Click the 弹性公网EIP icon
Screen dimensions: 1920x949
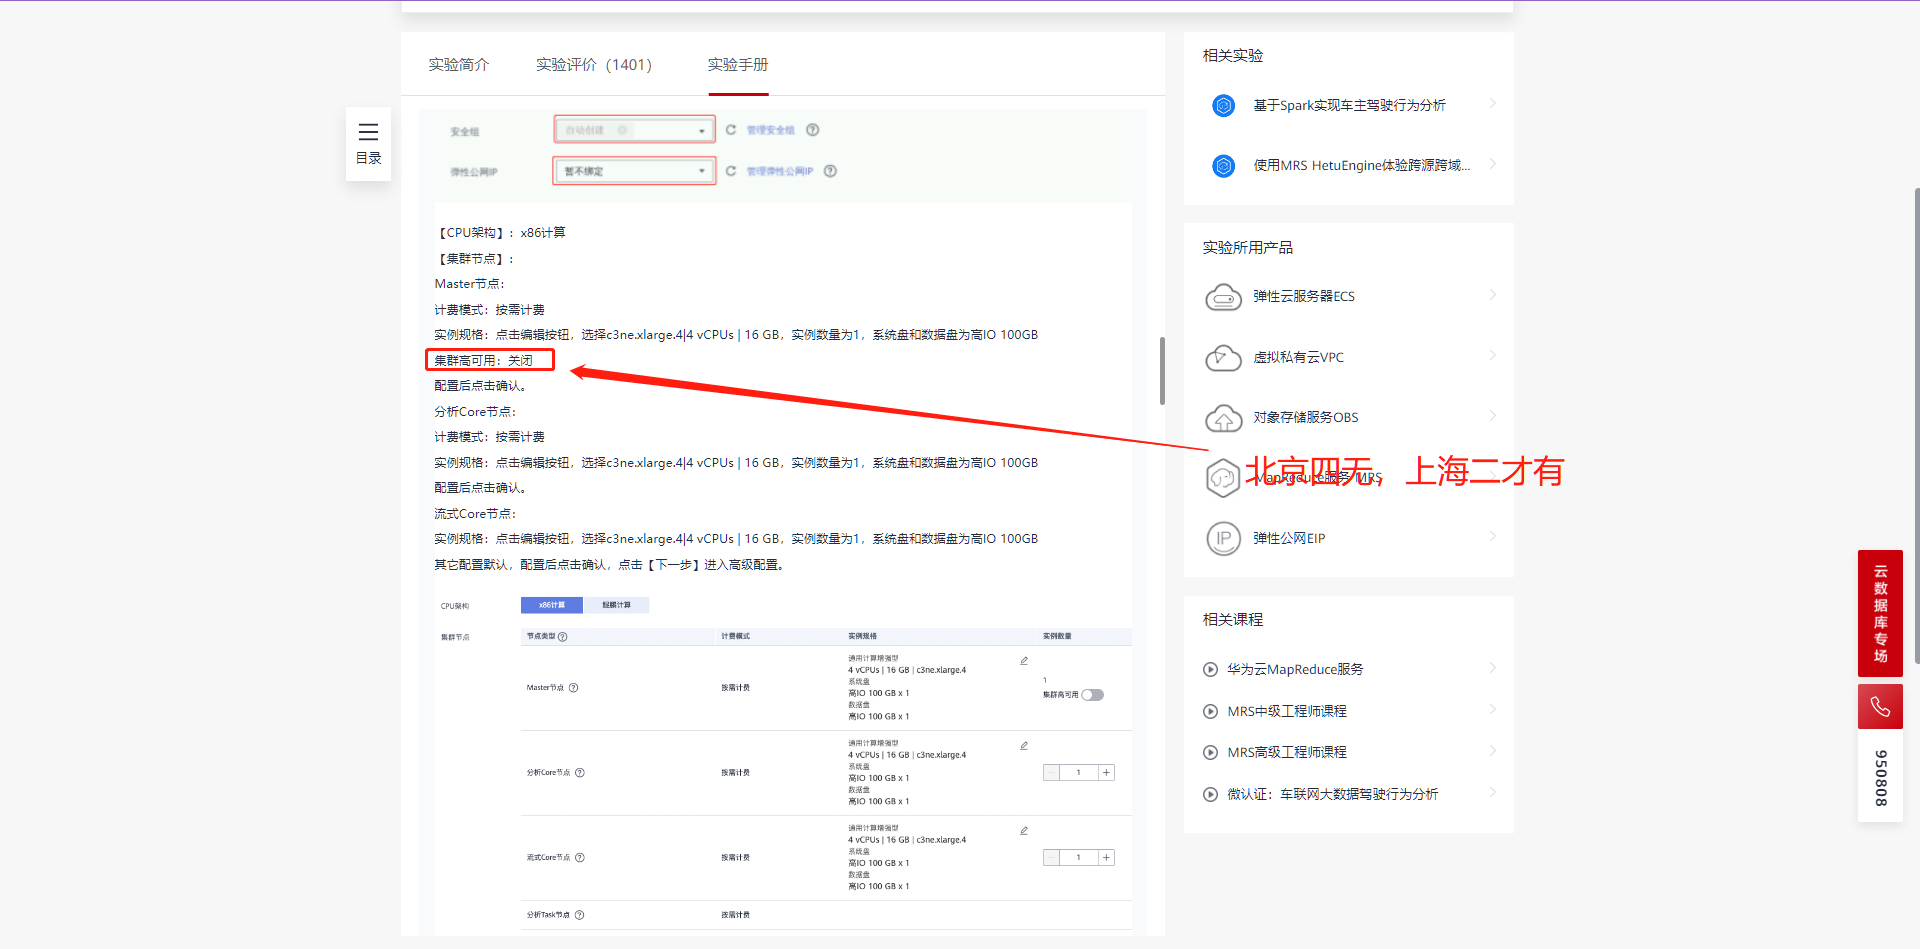click(1223, 538)
